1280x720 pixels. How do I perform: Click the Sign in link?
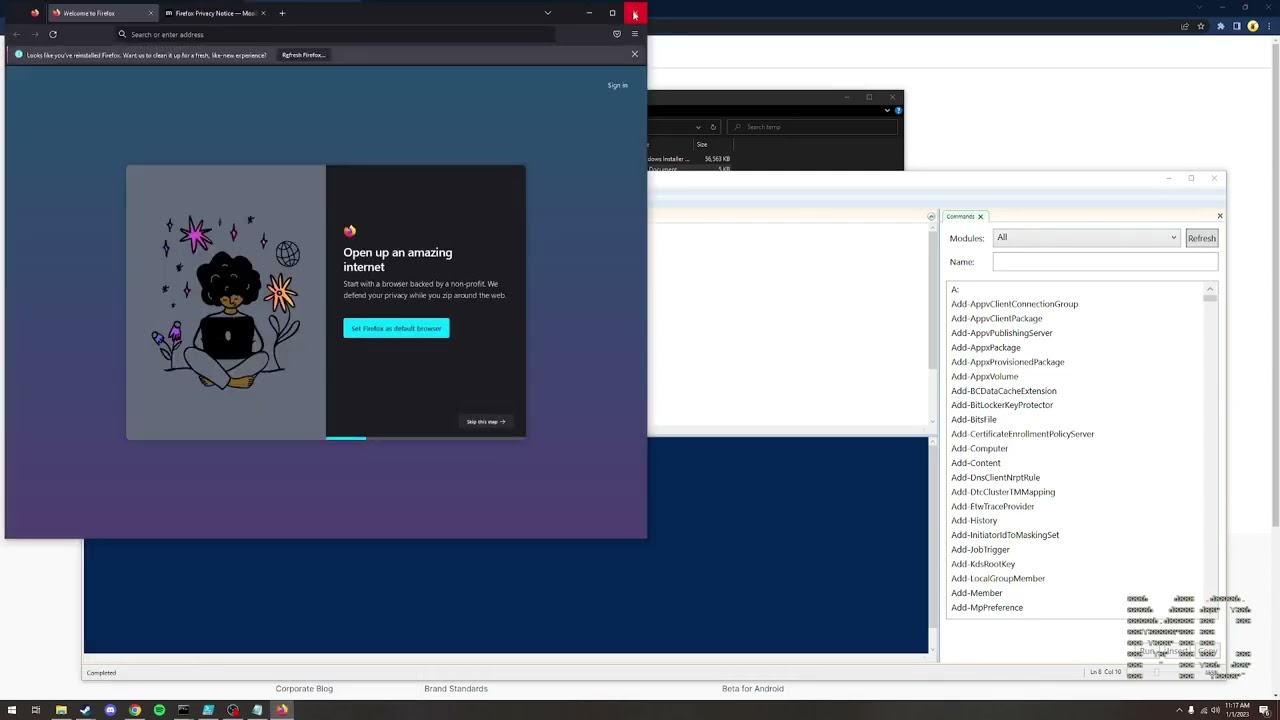click(617, 85)
